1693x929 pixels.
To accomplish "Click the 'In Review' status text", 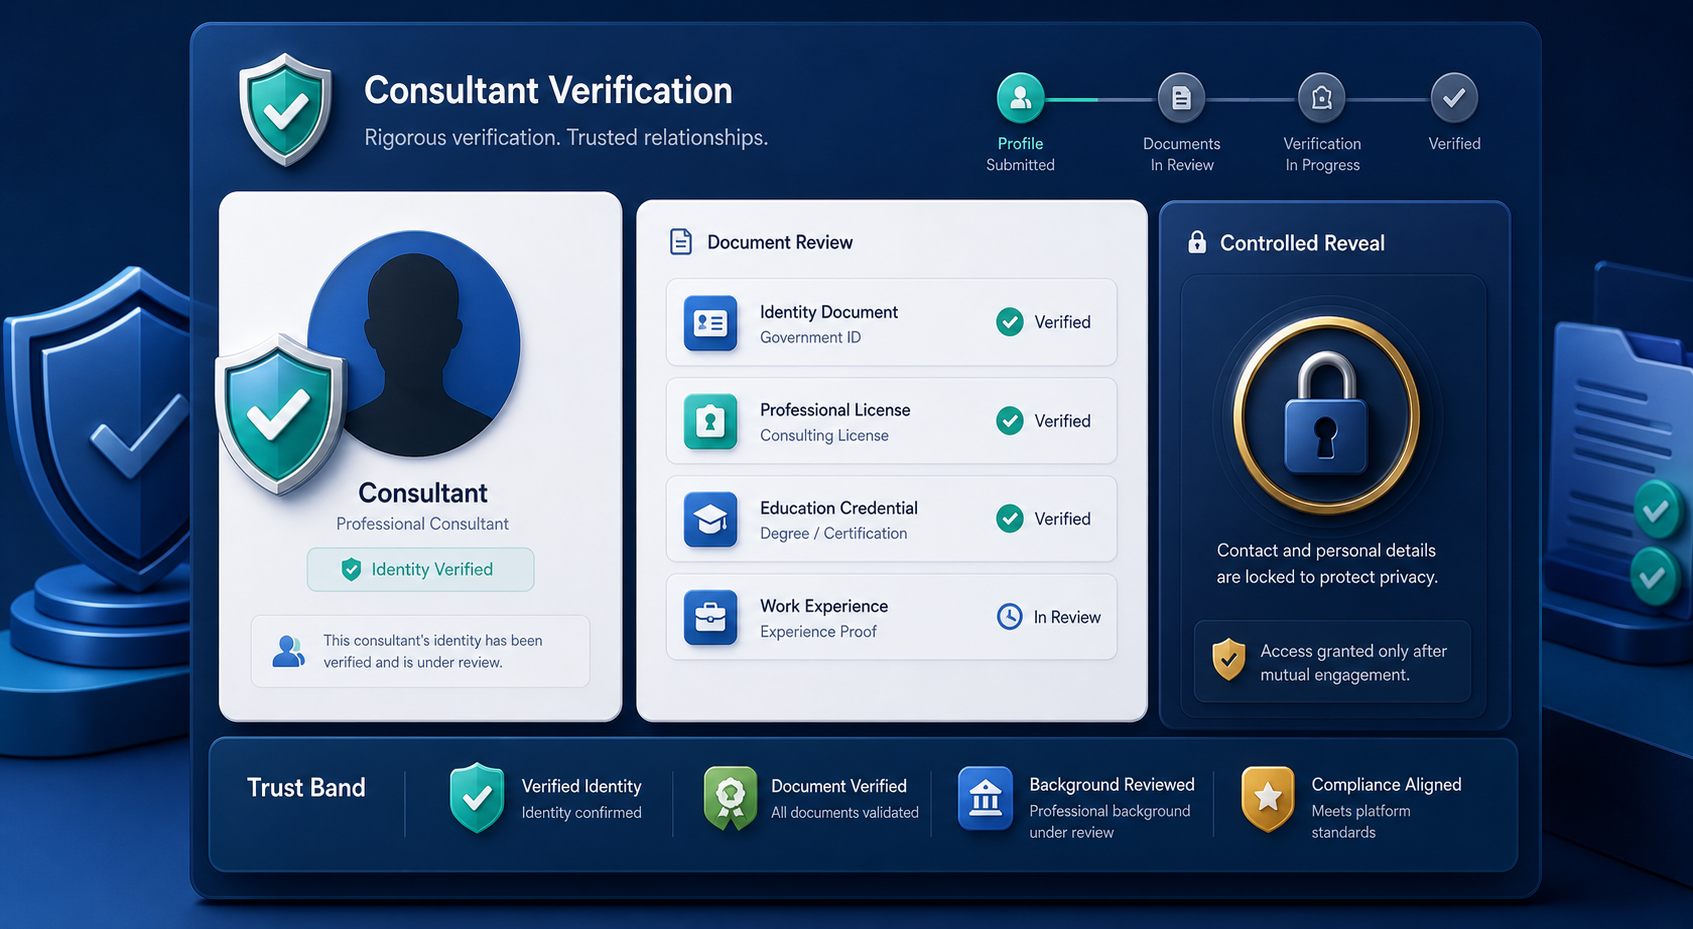I will point(1067,617).
